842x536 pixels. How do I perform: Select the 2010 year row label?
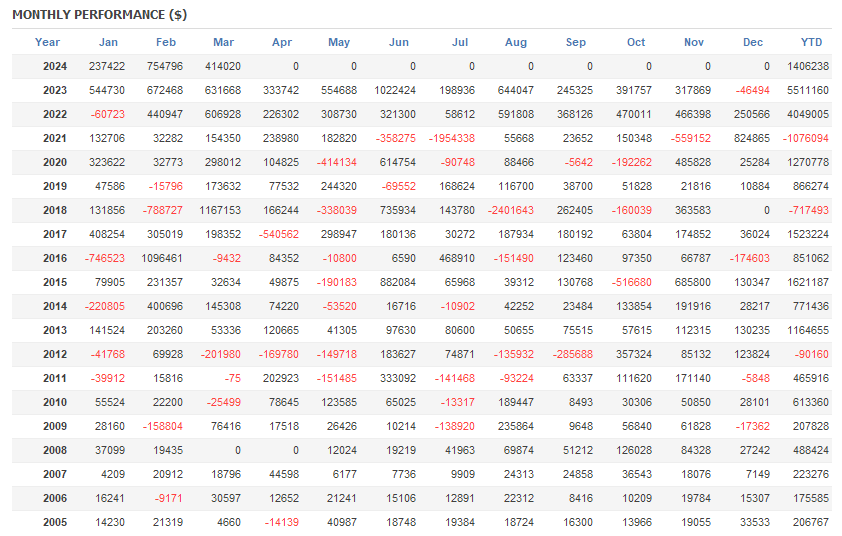click(55, 402)
